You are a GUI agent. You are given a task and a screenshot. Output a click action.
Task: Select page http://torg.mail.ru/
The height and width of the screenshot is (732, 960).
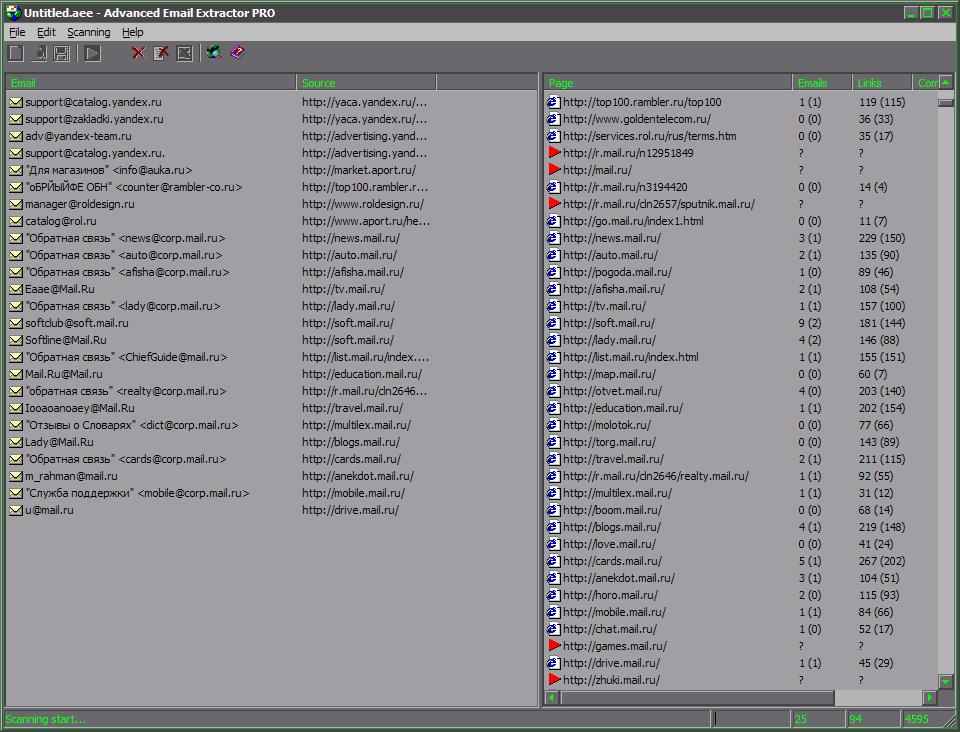(x=609, y=443)
